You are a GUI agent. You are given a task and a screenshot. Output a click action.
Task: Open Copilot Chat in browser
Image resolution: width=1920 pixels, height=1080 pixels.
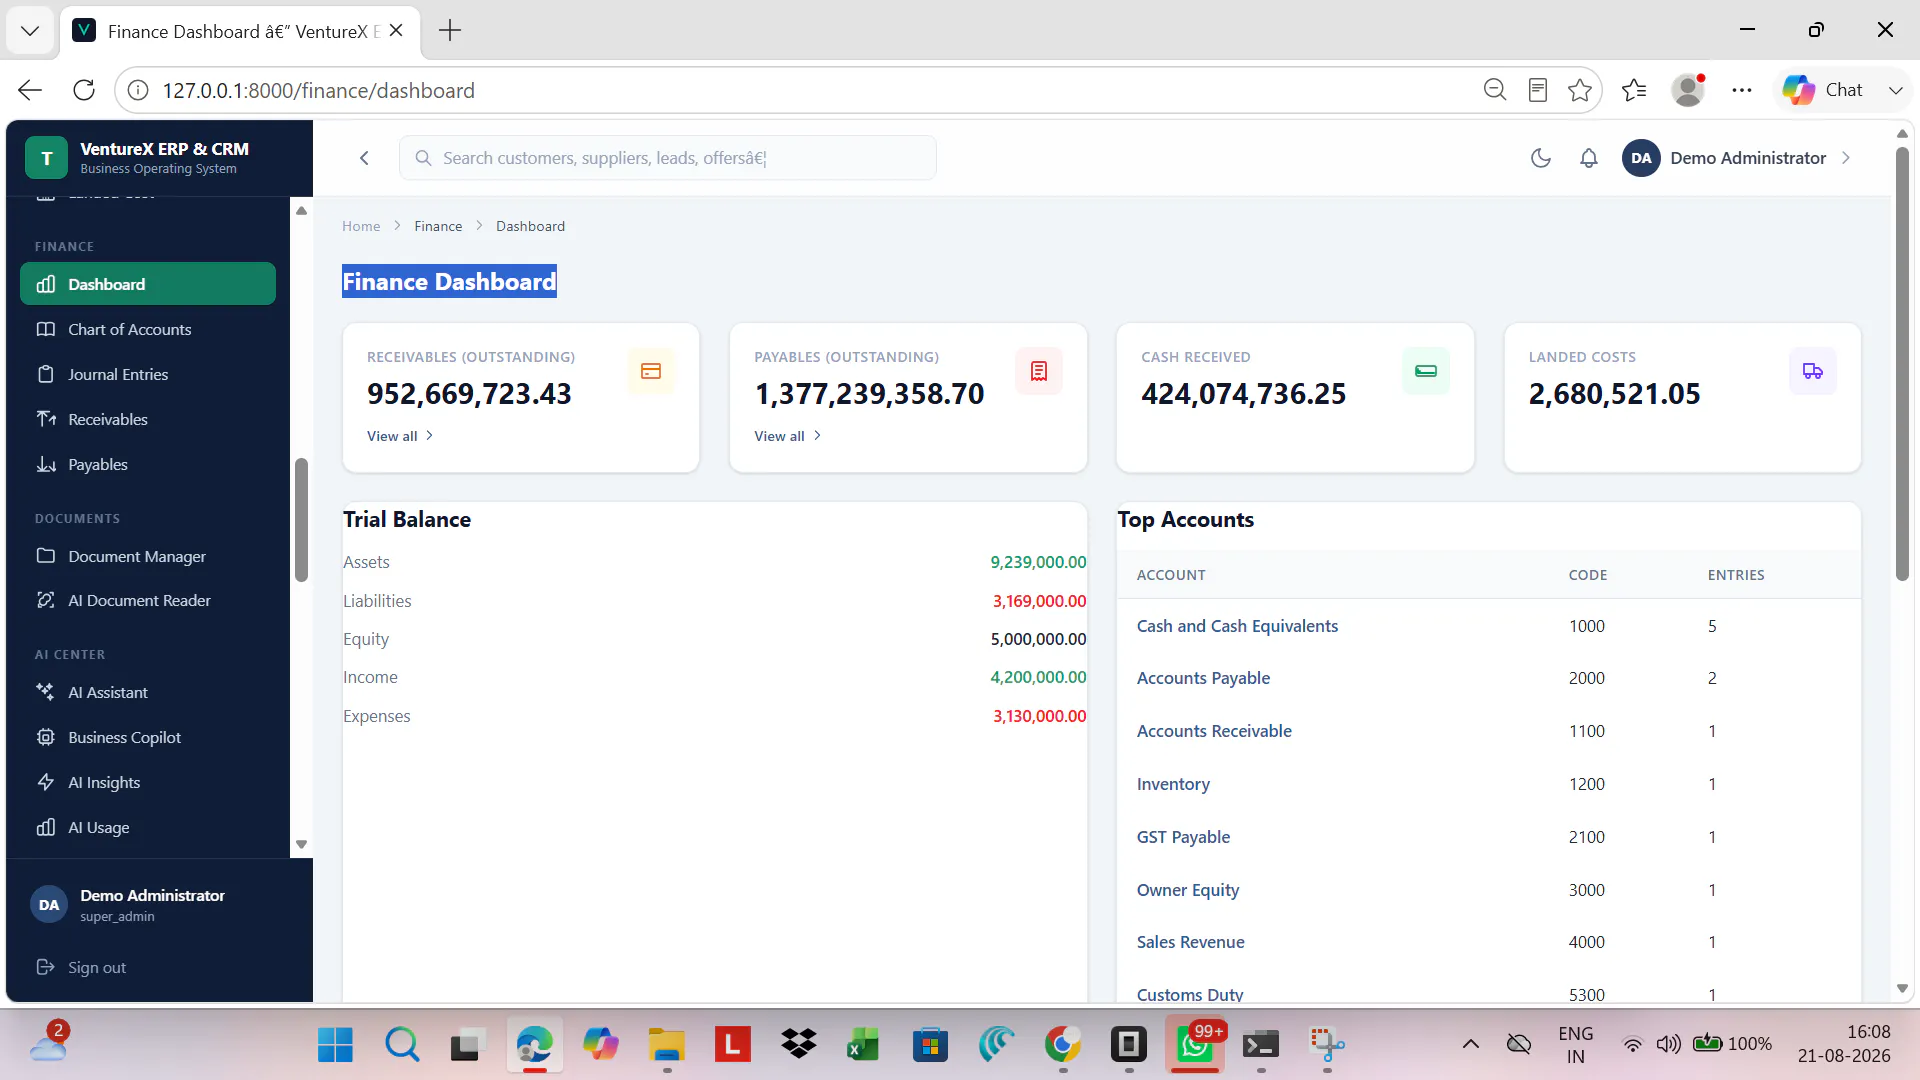(x=1823, y=90)
